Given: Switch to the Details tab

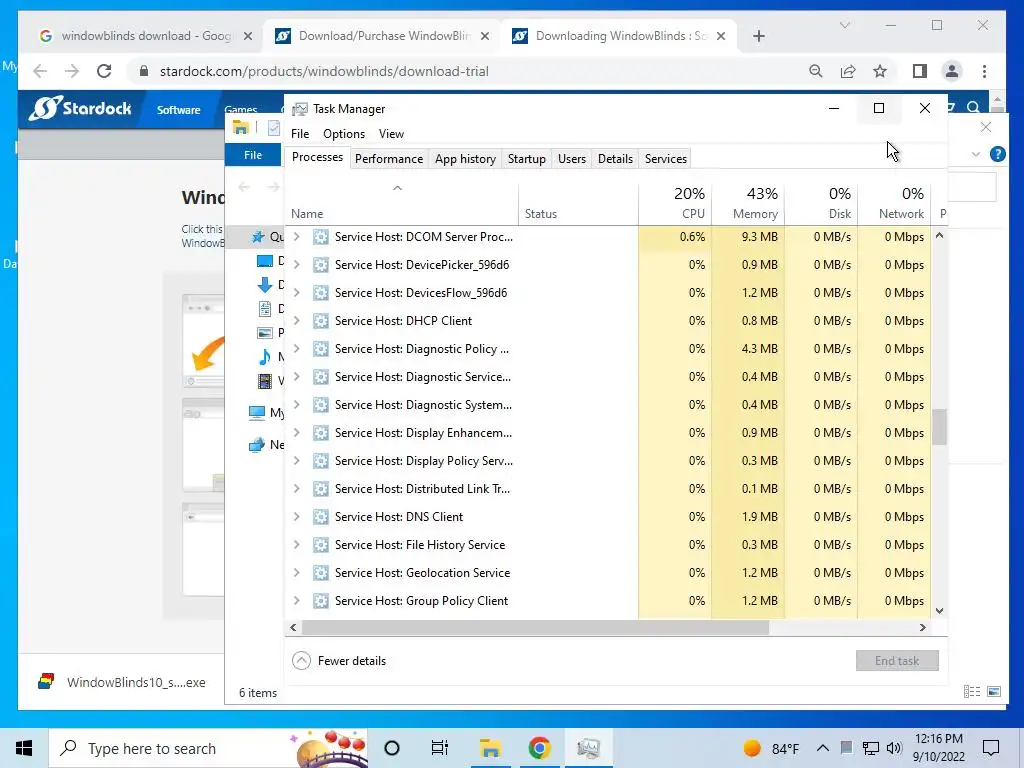Looking at the screenshot, I should point(615,159).
